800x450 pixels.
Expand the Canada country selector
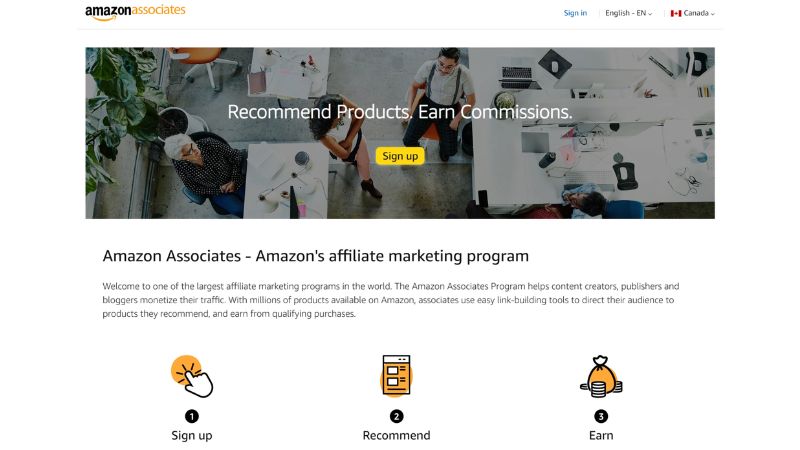pos(693,13)
